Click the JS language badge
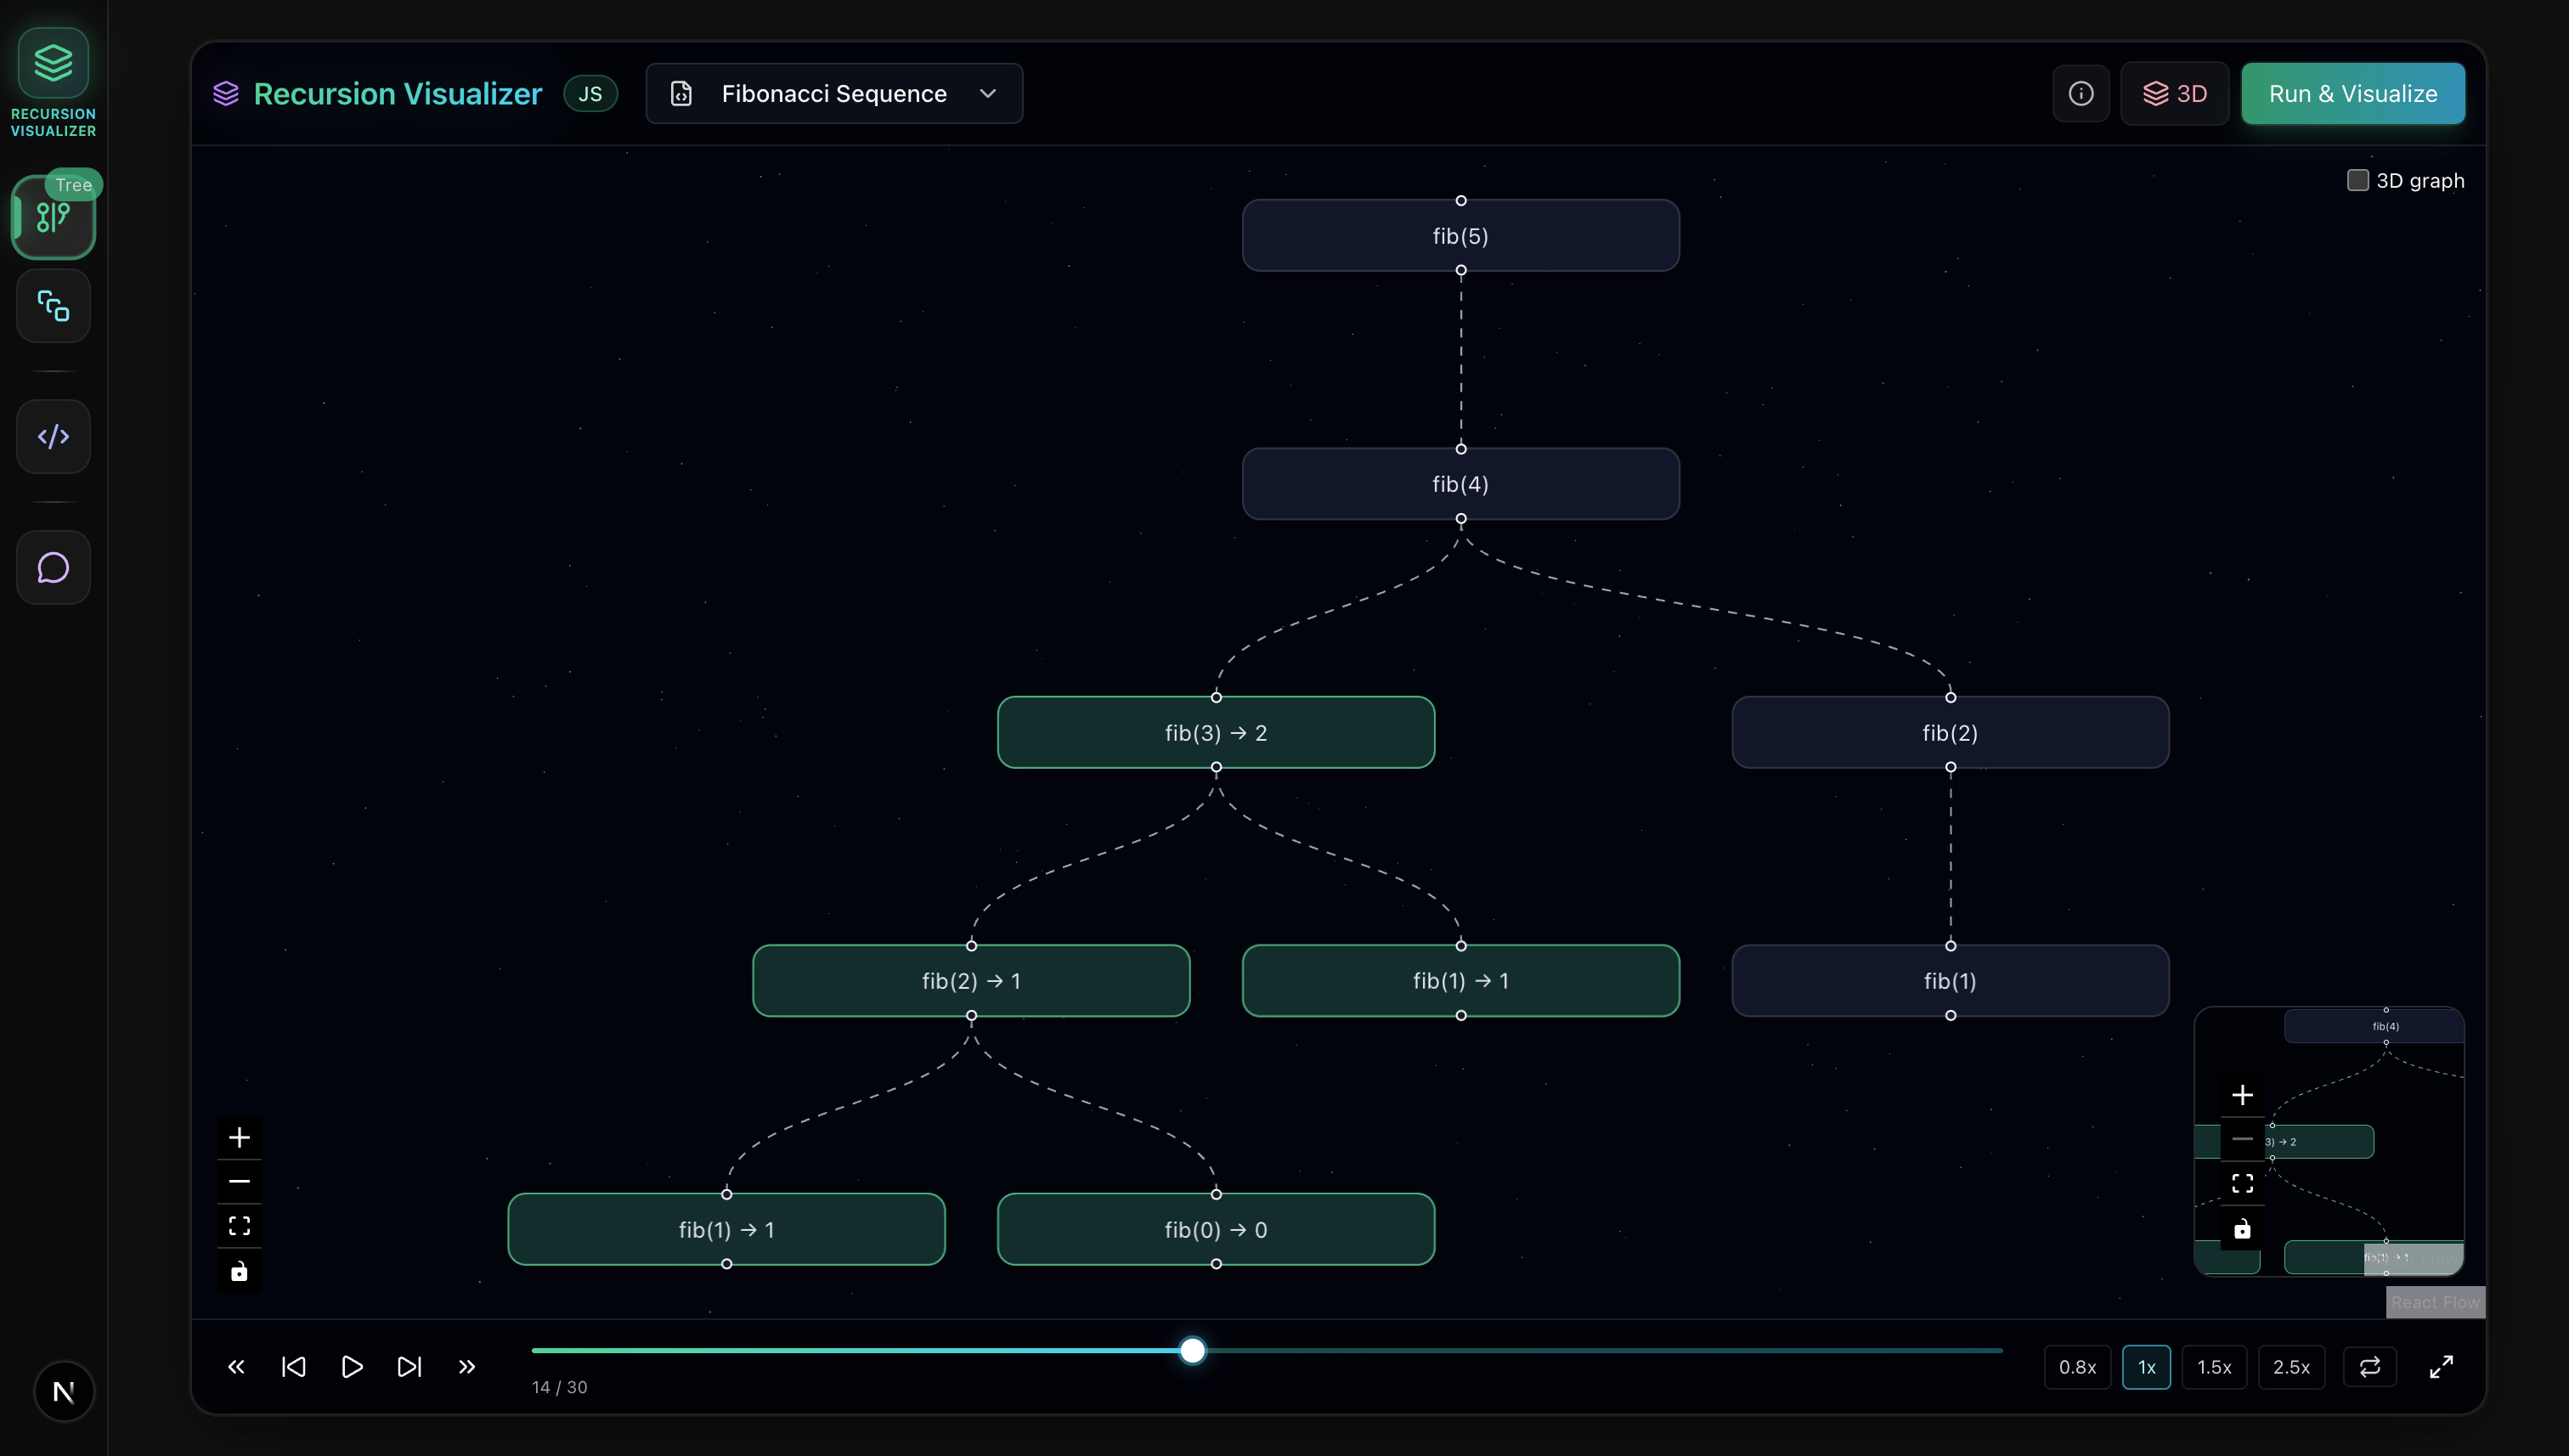2569x1456 pixels. pyautogui.click(x=590, y=93)
